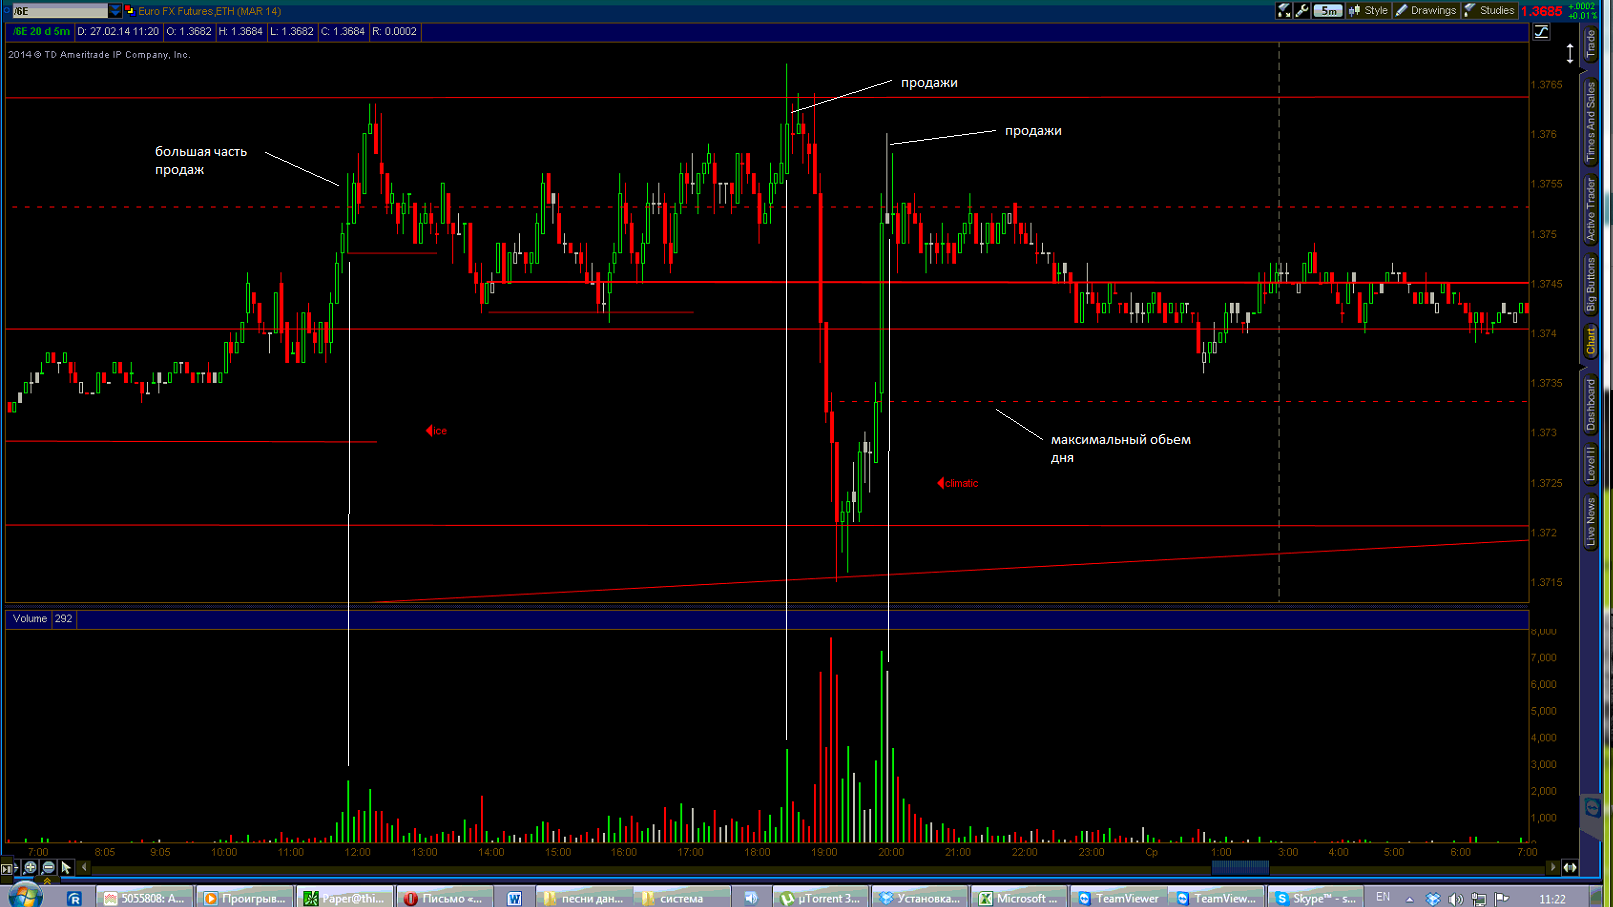Open the Word taskbar icon
Screen dimensions: 1613x907
click(x=514, y=898)
